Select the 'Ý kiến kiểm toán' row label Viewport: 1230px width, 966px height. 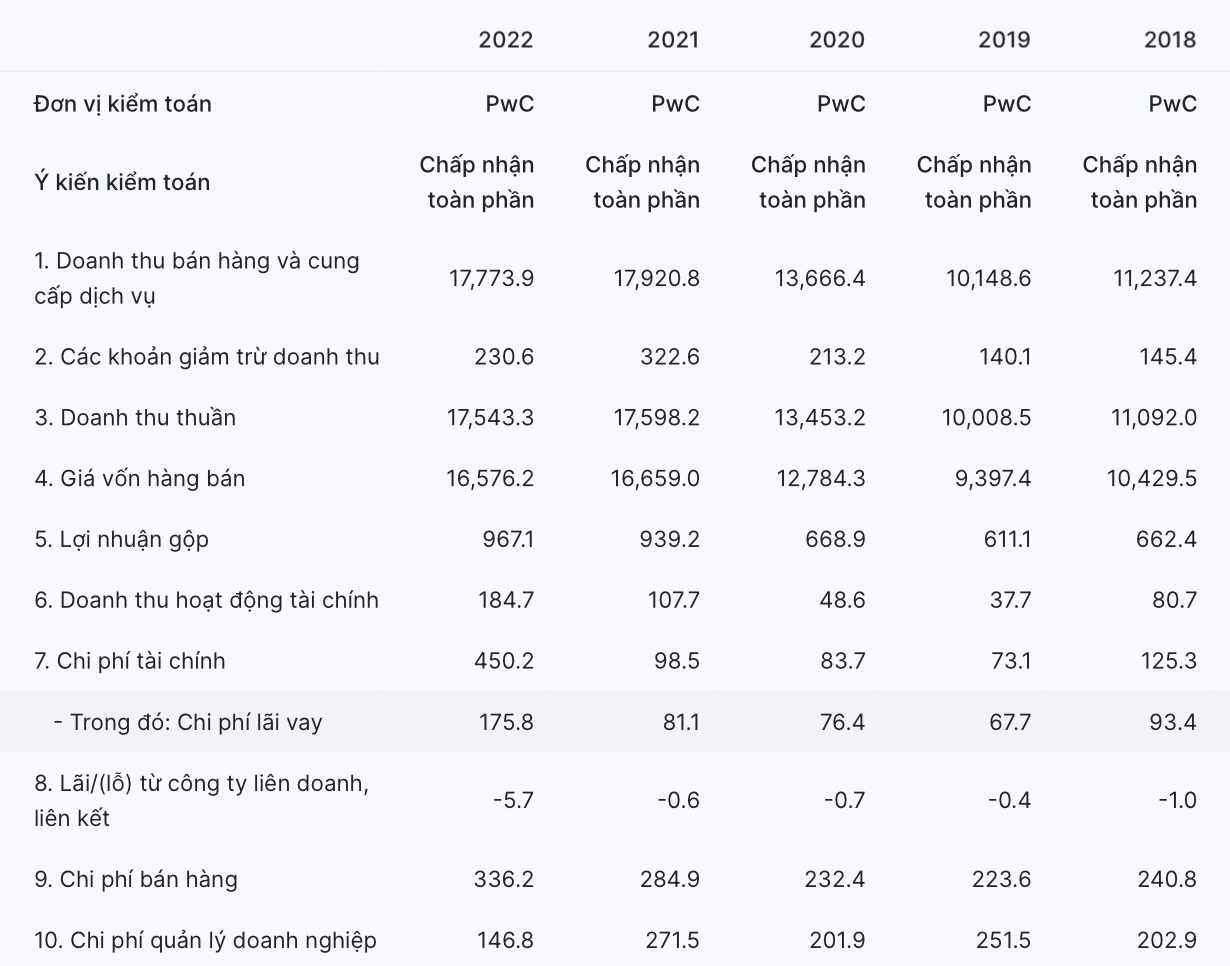(x=121, y=182)
